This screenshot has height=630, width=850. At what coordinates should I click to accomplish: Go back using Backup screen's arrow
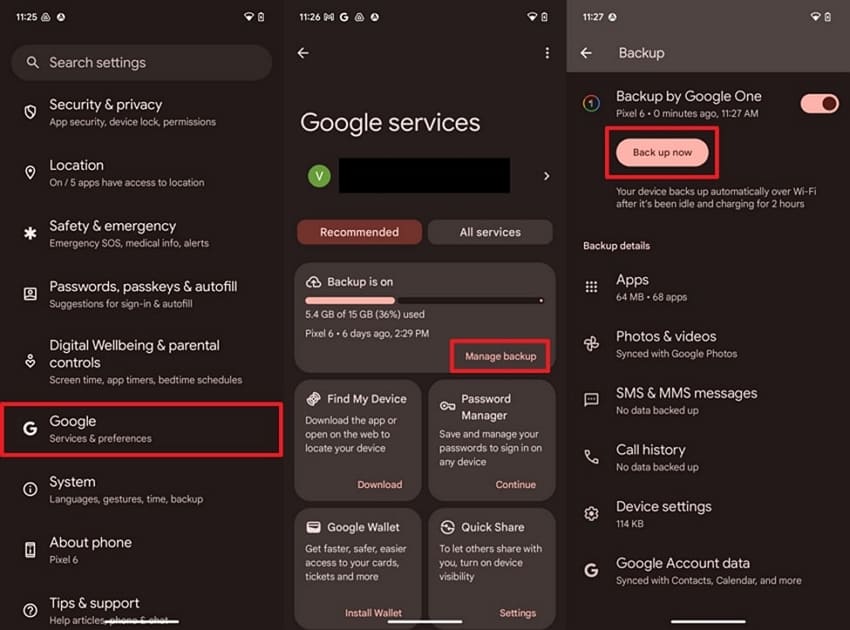(587, 53)
